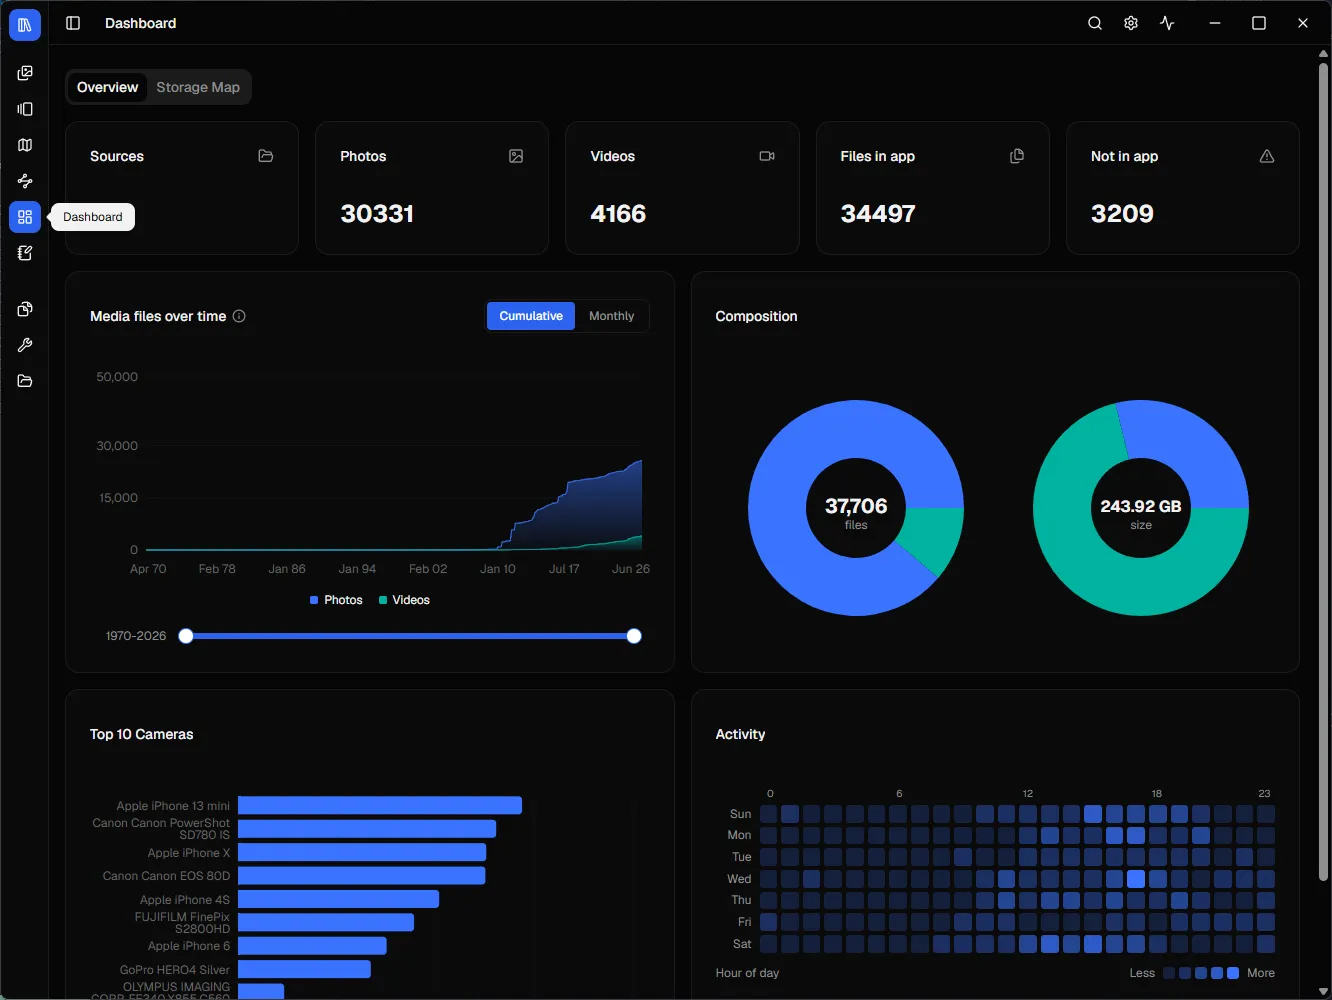1332x1000 pixels.
Task: Maximize the application window
Action: point(1259,23)
